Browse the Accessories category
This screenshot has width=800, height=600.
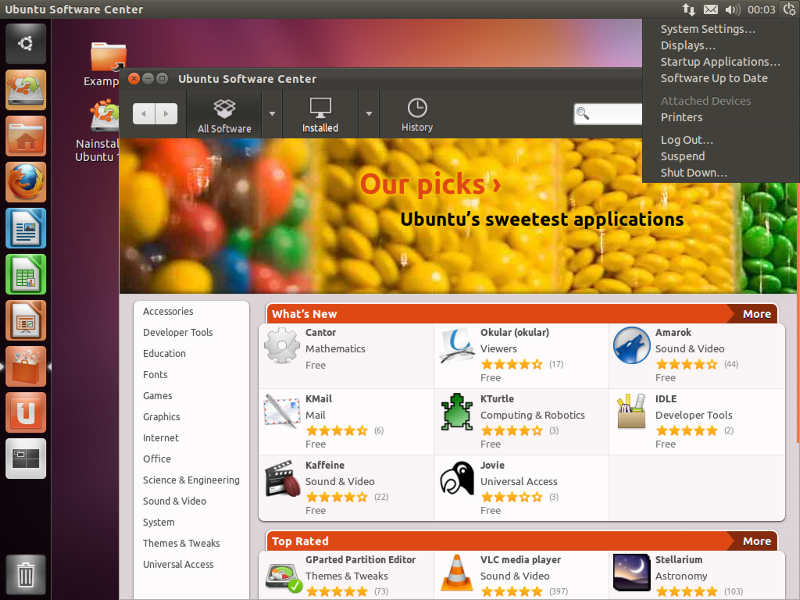[x=168, y=311]
